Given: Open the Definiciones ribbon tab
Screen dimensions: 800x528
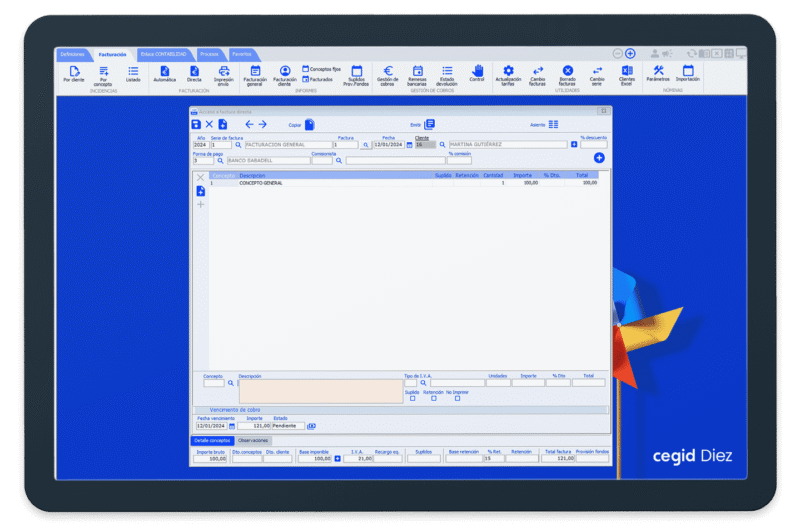Looking at the screenshot, I should click(73, 54).
